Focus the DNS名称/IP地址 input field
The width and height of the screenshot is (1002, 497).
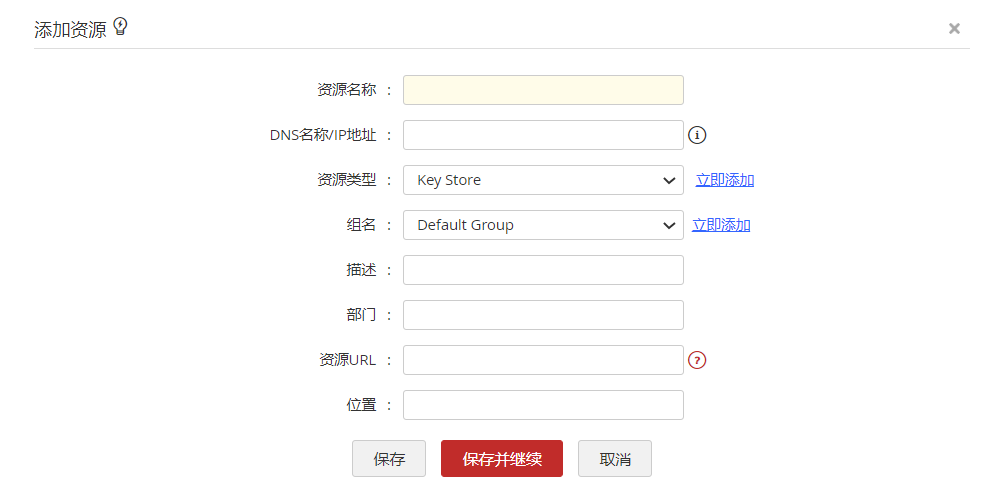(x=543, y=135)
